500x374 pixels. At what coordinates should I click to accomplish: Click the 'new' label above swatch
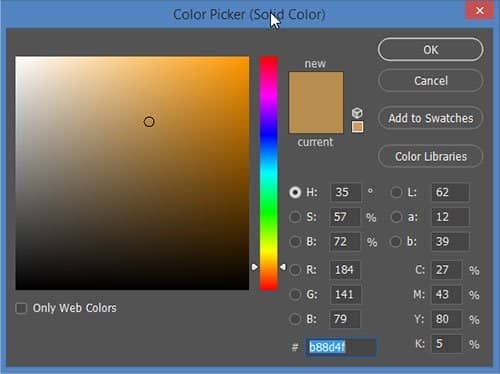coord(315,63)
